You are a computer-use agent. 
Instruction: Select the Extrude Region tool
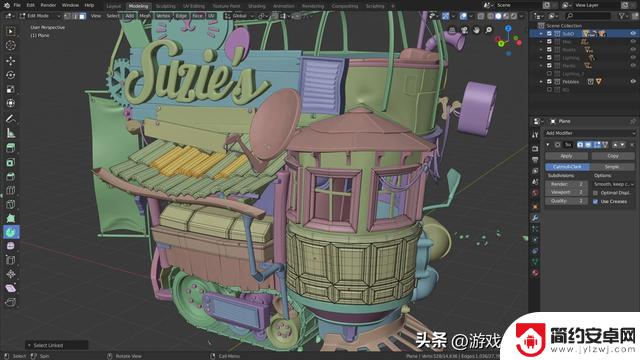[11, 148]
